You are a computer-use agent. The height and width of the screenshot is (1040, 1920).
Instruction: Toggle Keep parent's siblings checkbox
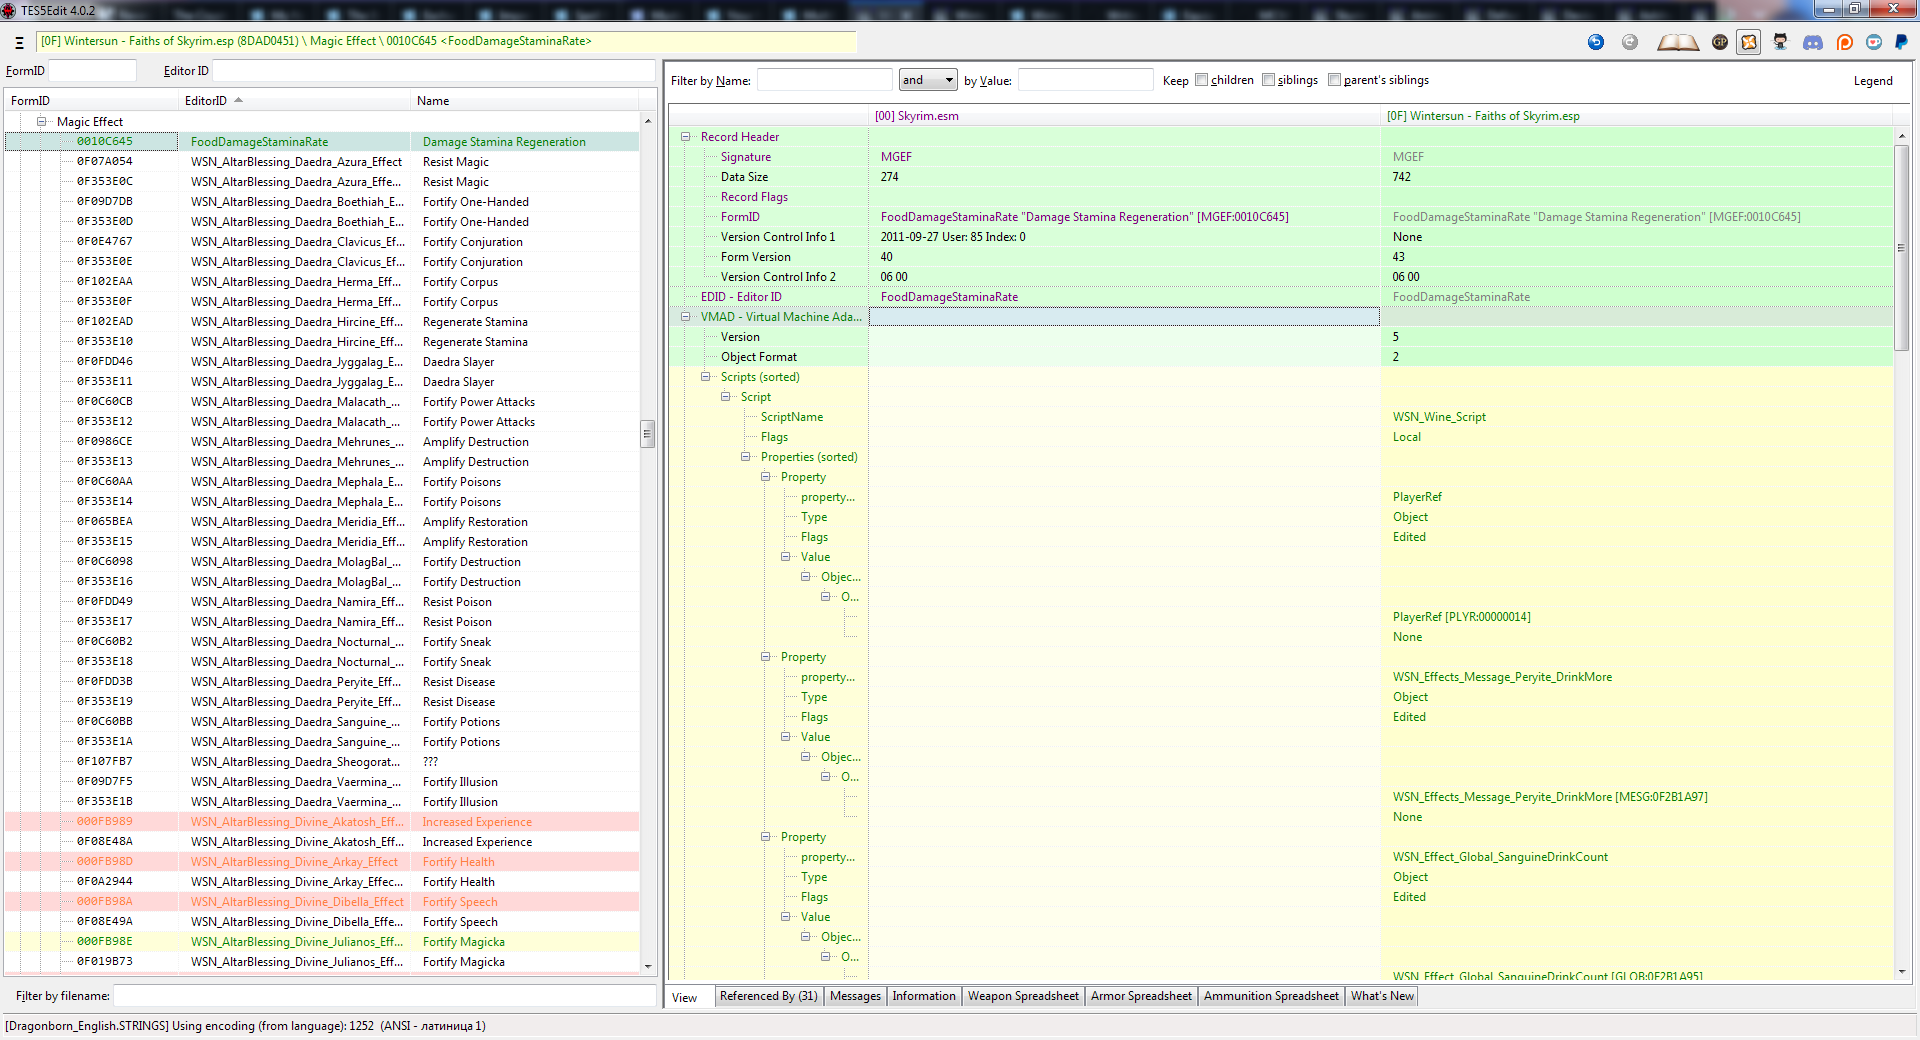pos(1334,80)
